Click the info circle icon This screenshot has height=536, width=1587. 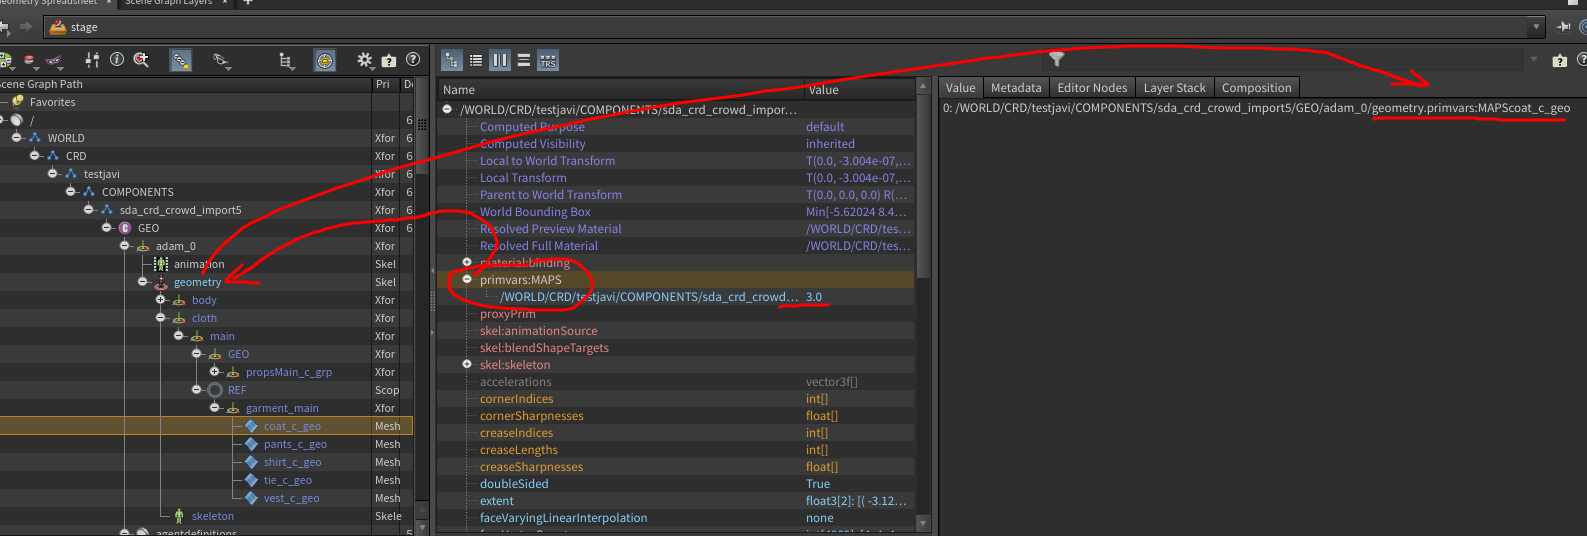117,60
